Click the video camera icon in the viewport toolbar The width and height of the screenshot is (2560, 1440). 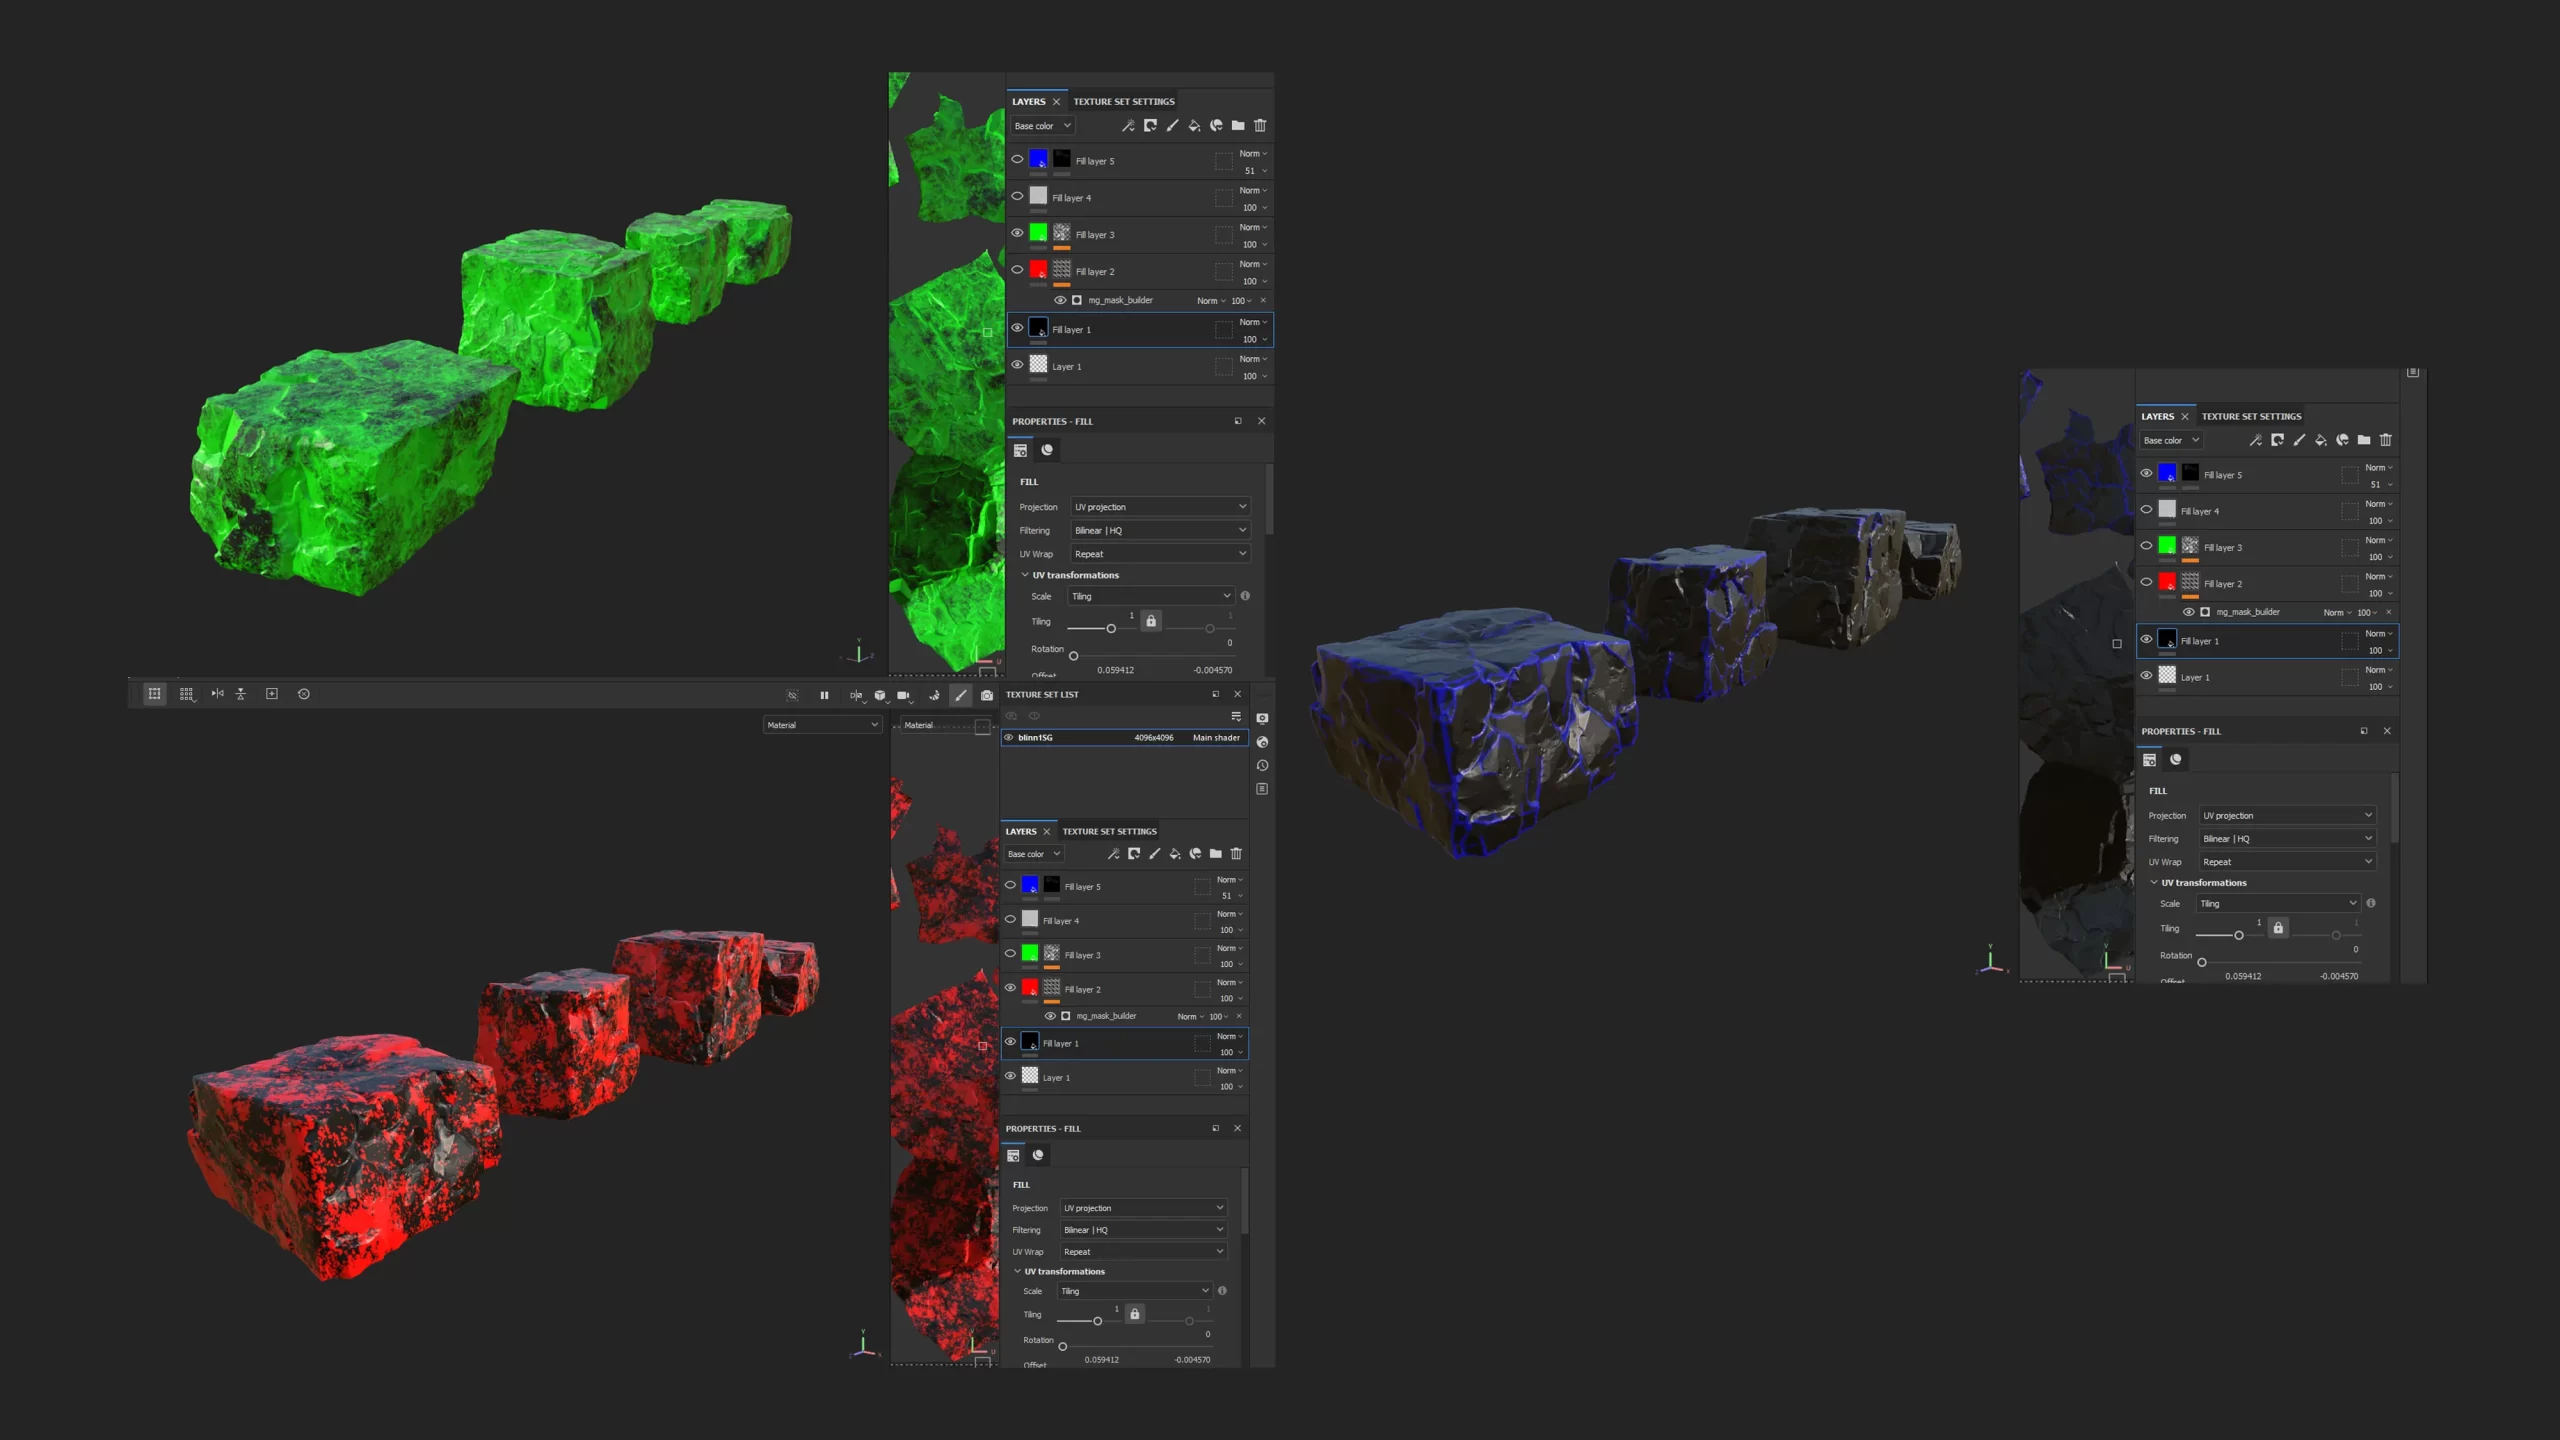[904, 695]
